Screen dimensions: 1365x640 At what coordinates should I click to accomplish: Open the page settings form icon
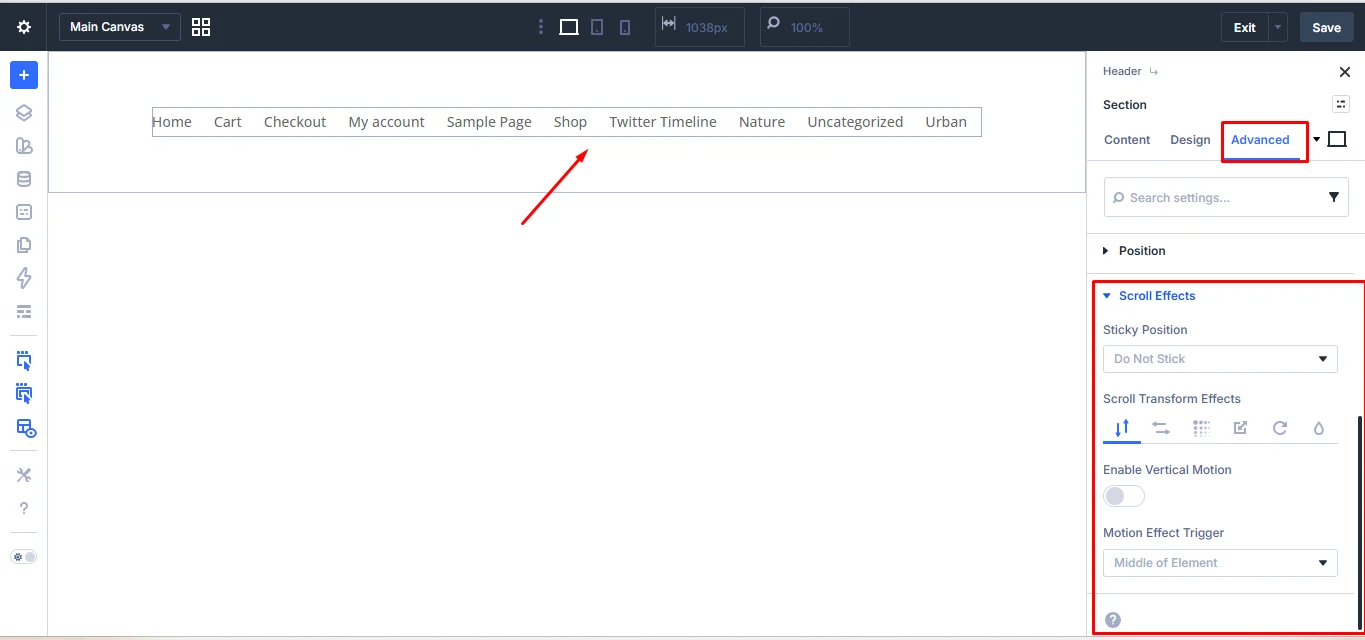pos(24,212)
